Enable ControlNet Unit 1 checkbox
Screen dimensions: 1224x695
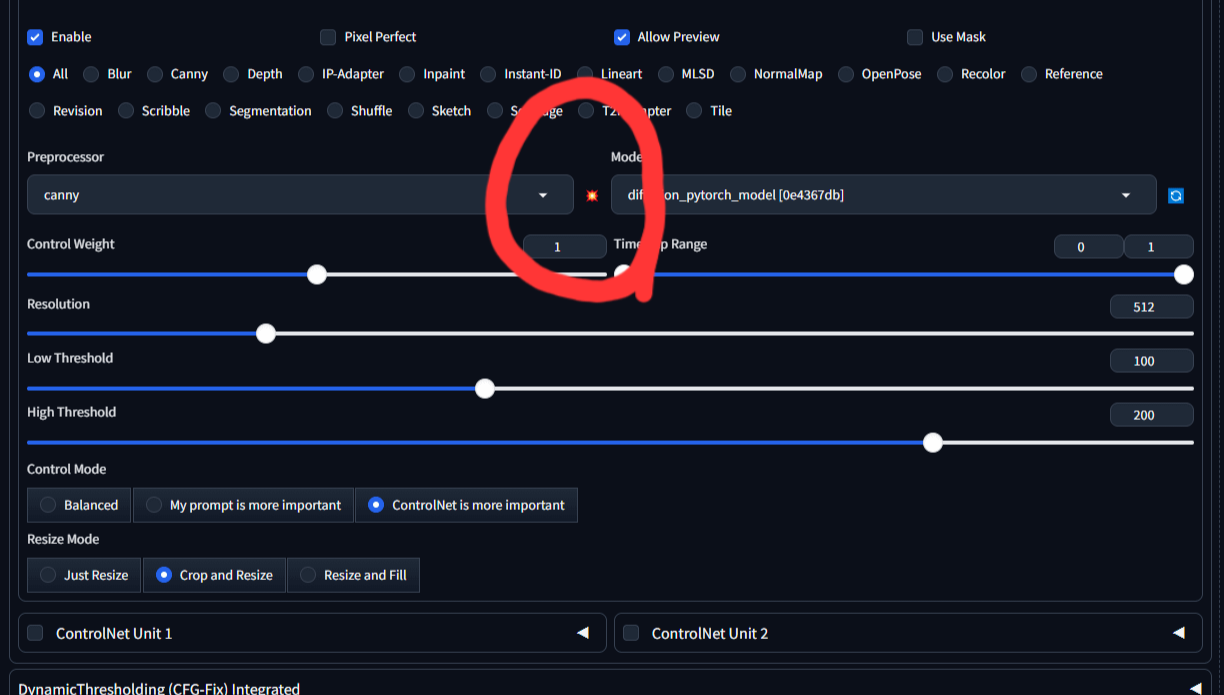[35, 633]
